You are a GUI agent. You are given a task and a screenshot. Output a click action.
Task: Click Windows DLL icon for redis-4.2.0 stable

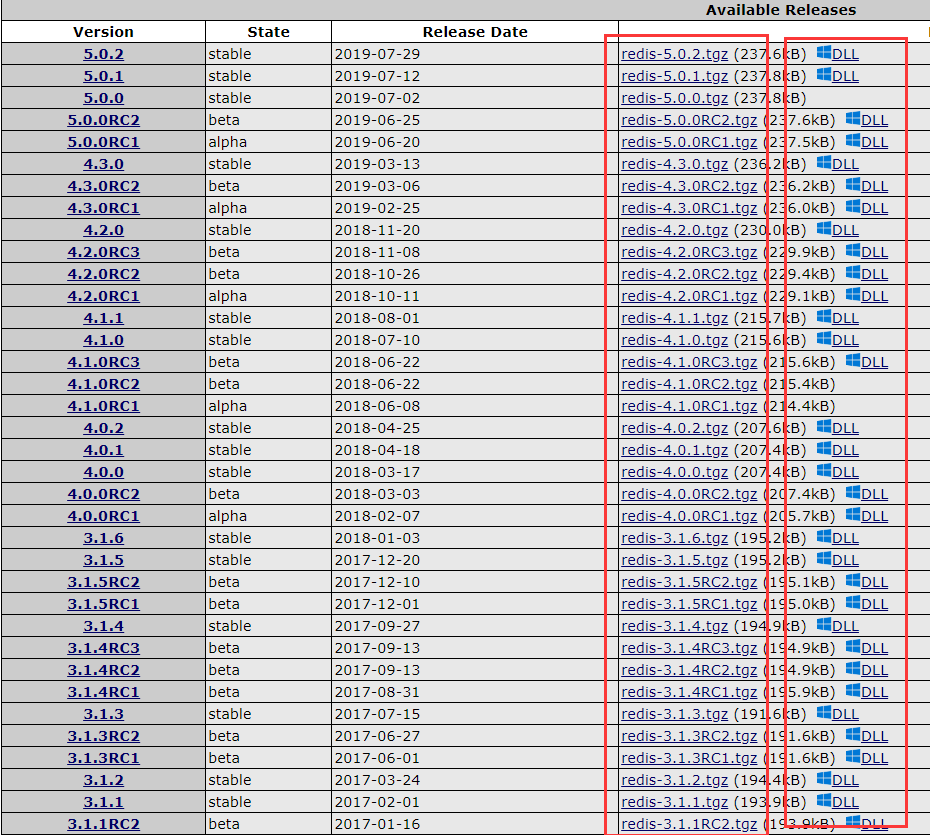824,228
